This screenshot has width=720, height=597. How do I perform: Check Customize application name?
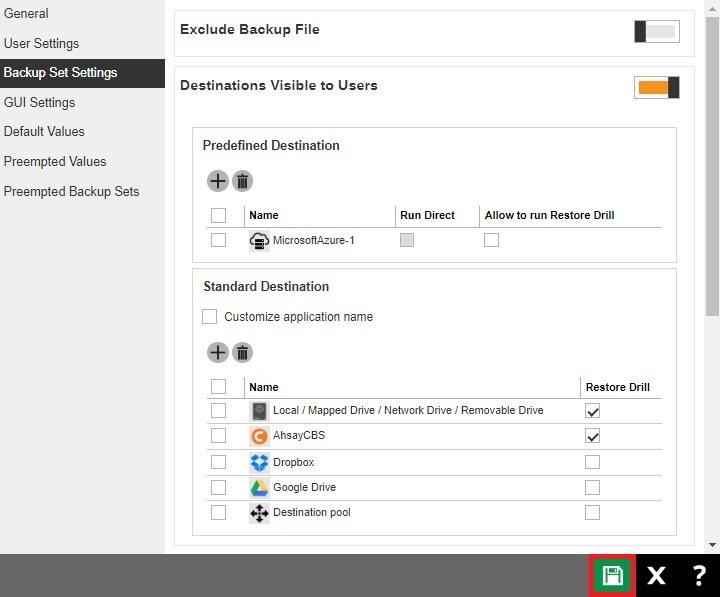[x=209, y=316]
